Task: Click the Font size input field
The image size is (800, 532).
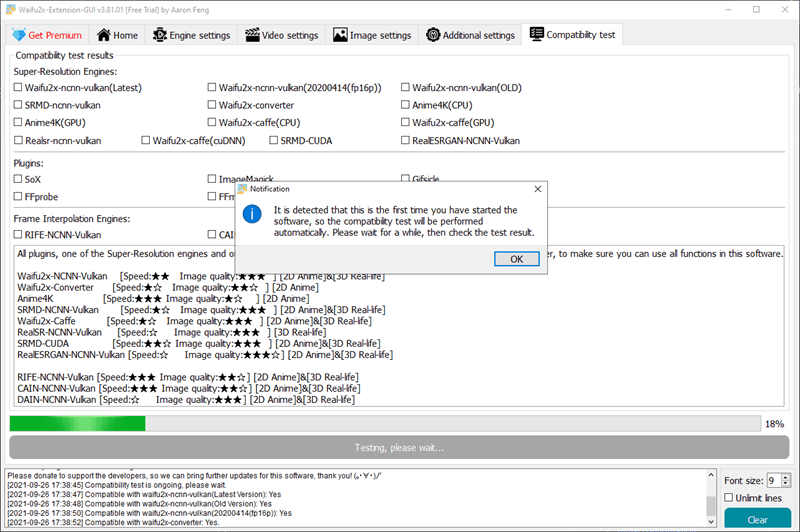Action: click(x=774, y=480)
